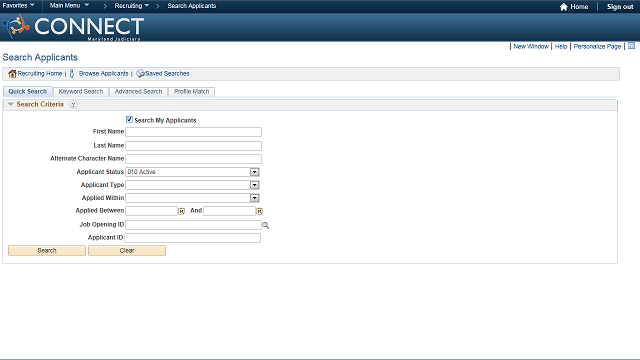Toggle the Search My Applicants checkbox
The image size is (640, 360).
coord(129,120)
